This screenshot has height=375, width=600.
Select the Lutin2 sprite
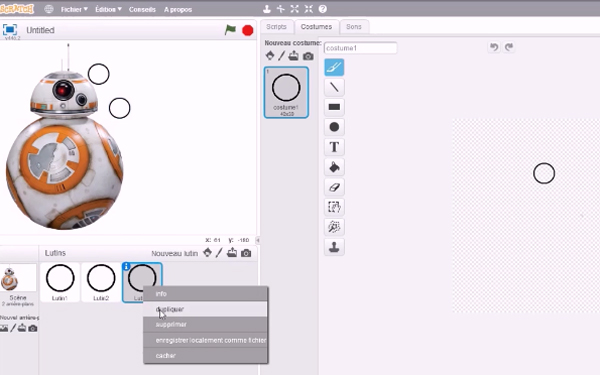coord(101,282)
